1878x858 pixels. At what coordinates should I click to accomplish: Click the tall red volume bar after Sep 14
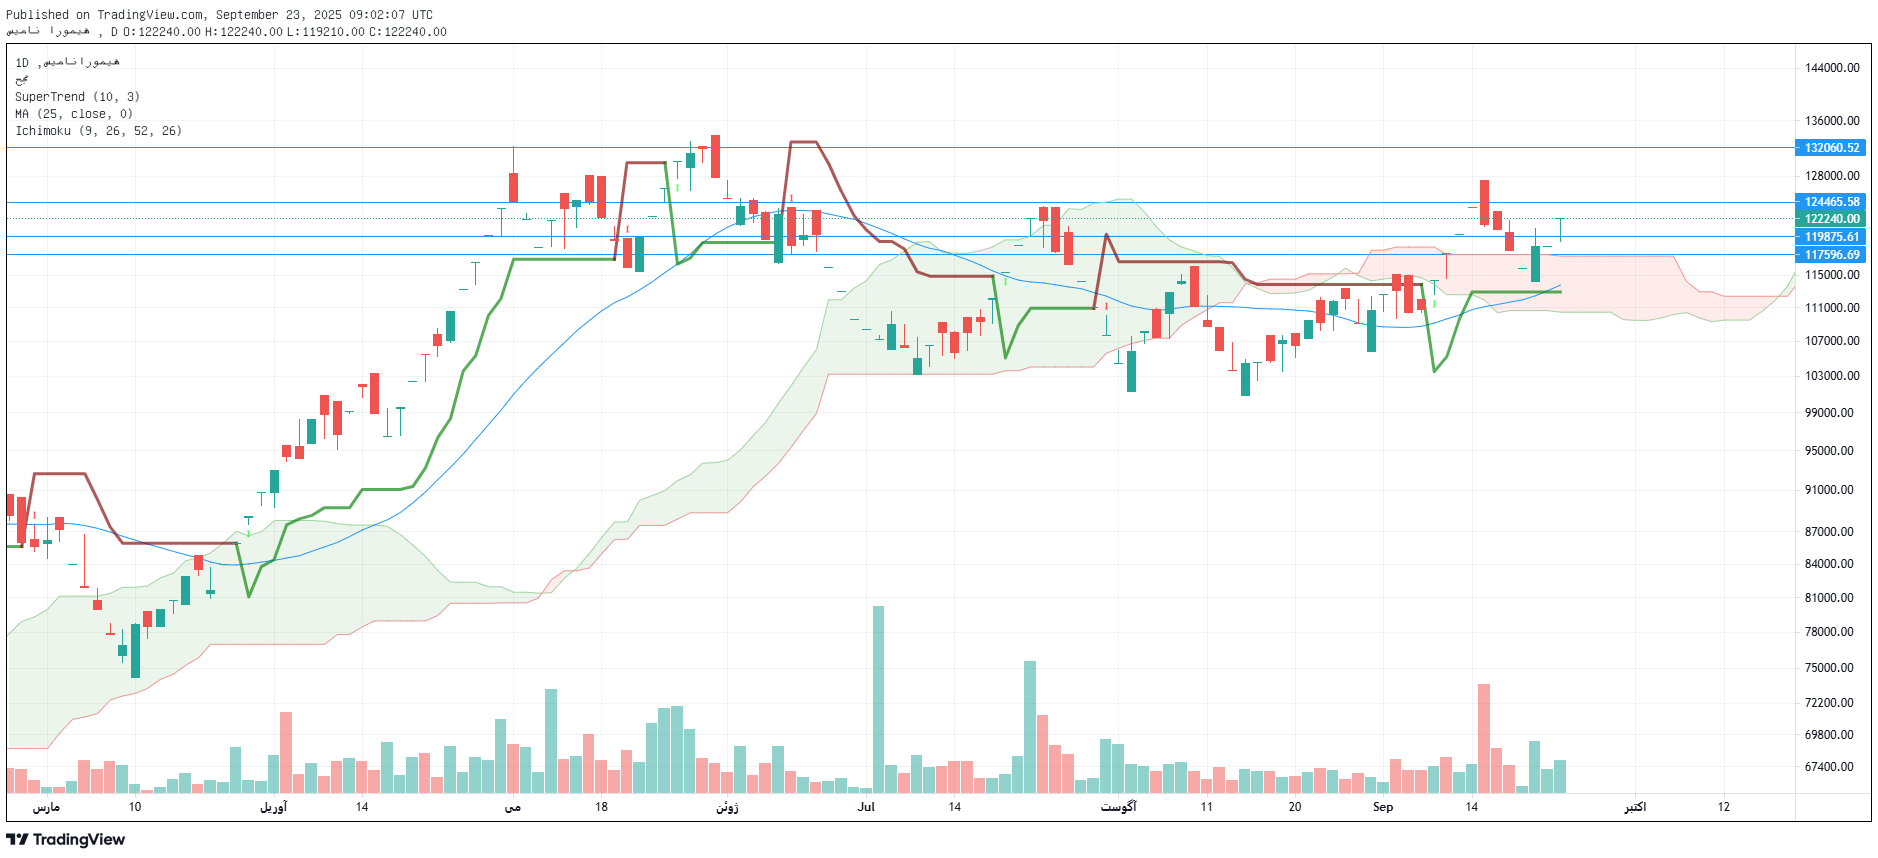tap(1484, 738)
